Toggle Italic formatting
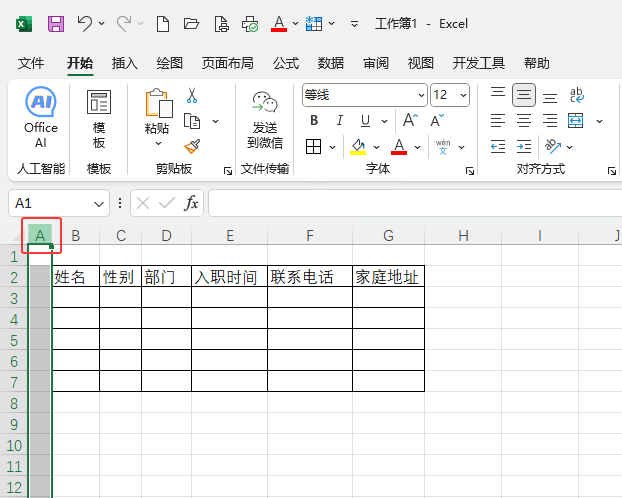This screenshot has width=622, height=498. [x=340, y=120]
